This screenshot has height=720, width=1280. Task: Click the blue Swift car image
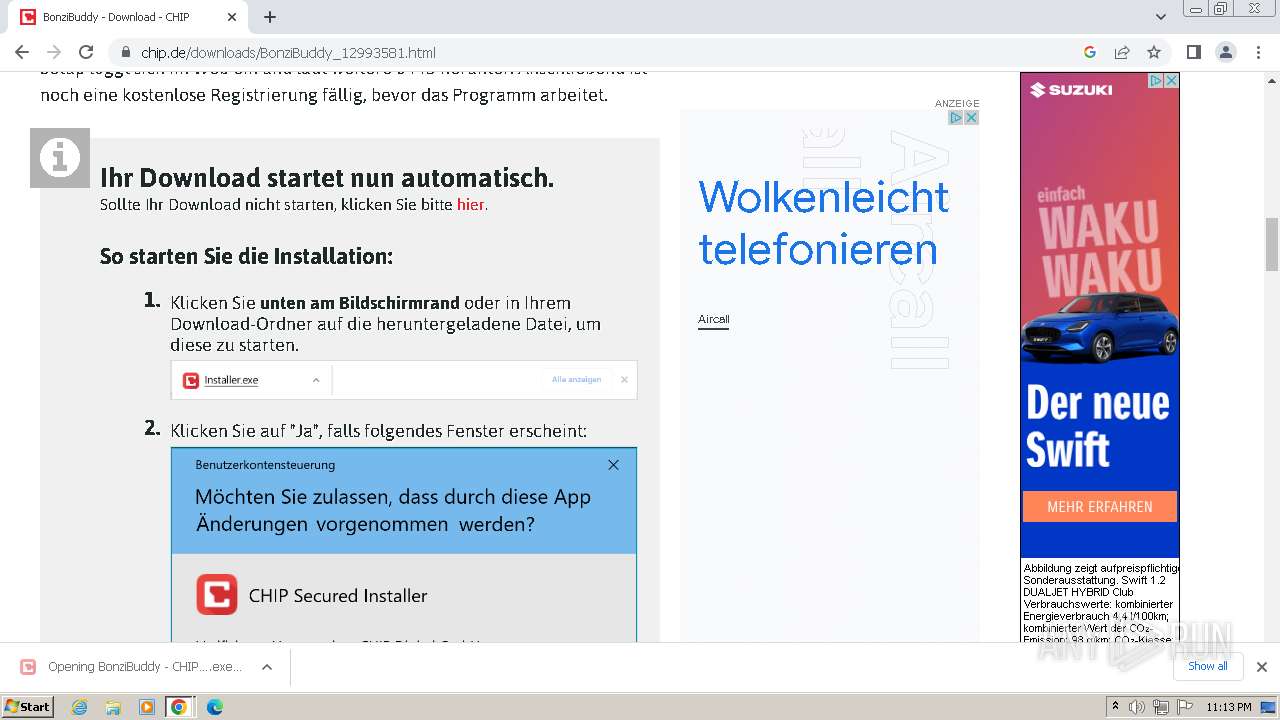[x=1099, y=328]
